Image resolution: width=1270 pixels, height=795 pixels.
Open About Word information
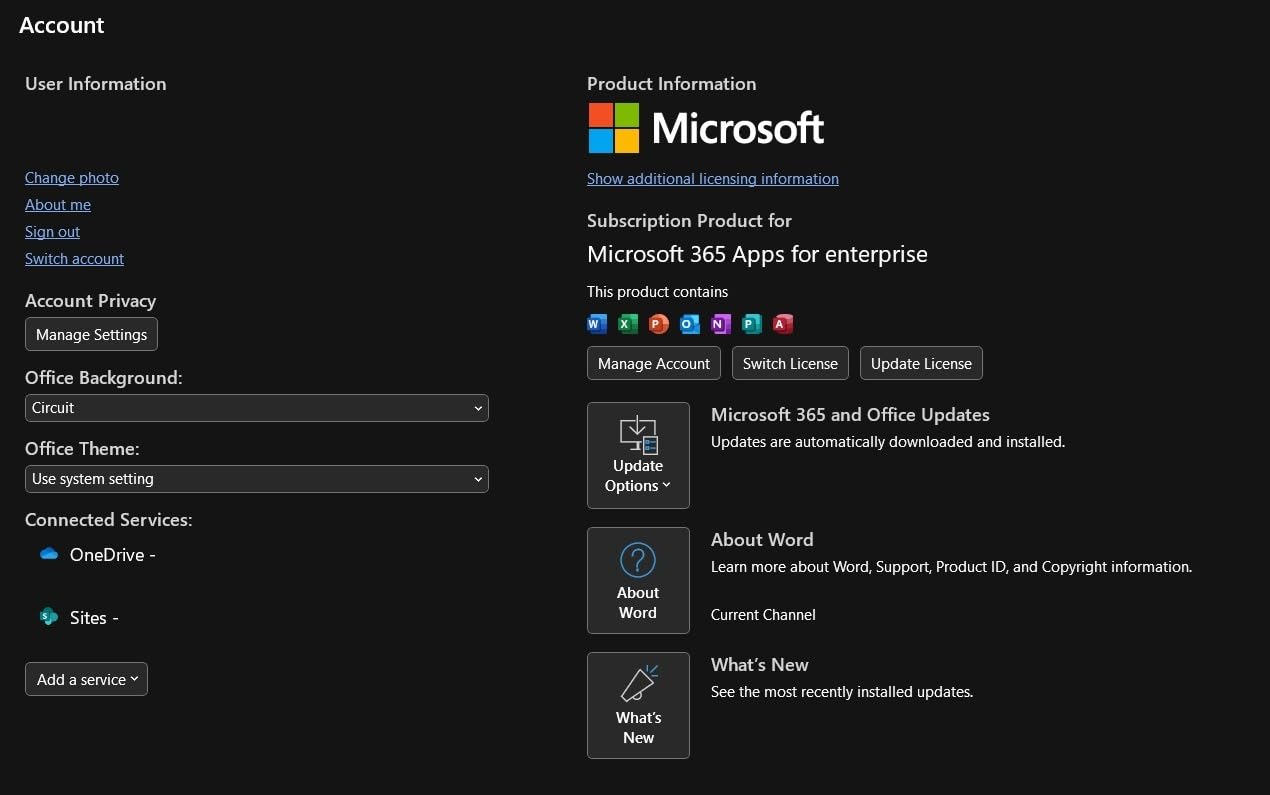[x=638, y=580]
